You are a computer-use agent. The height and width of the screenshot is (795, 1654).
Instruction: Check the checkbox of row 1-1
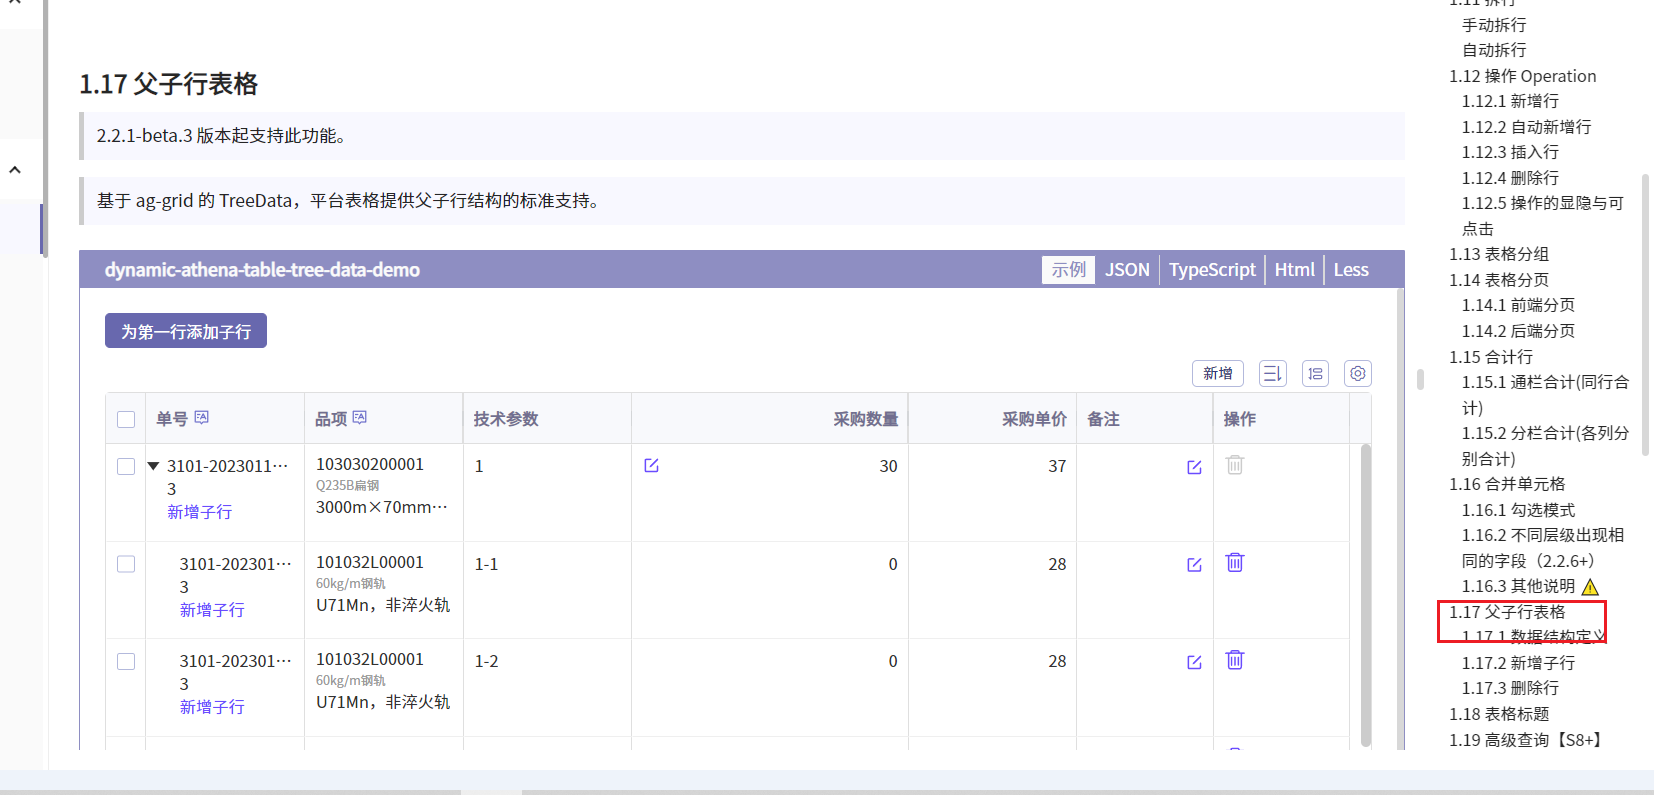pos(126,564)
